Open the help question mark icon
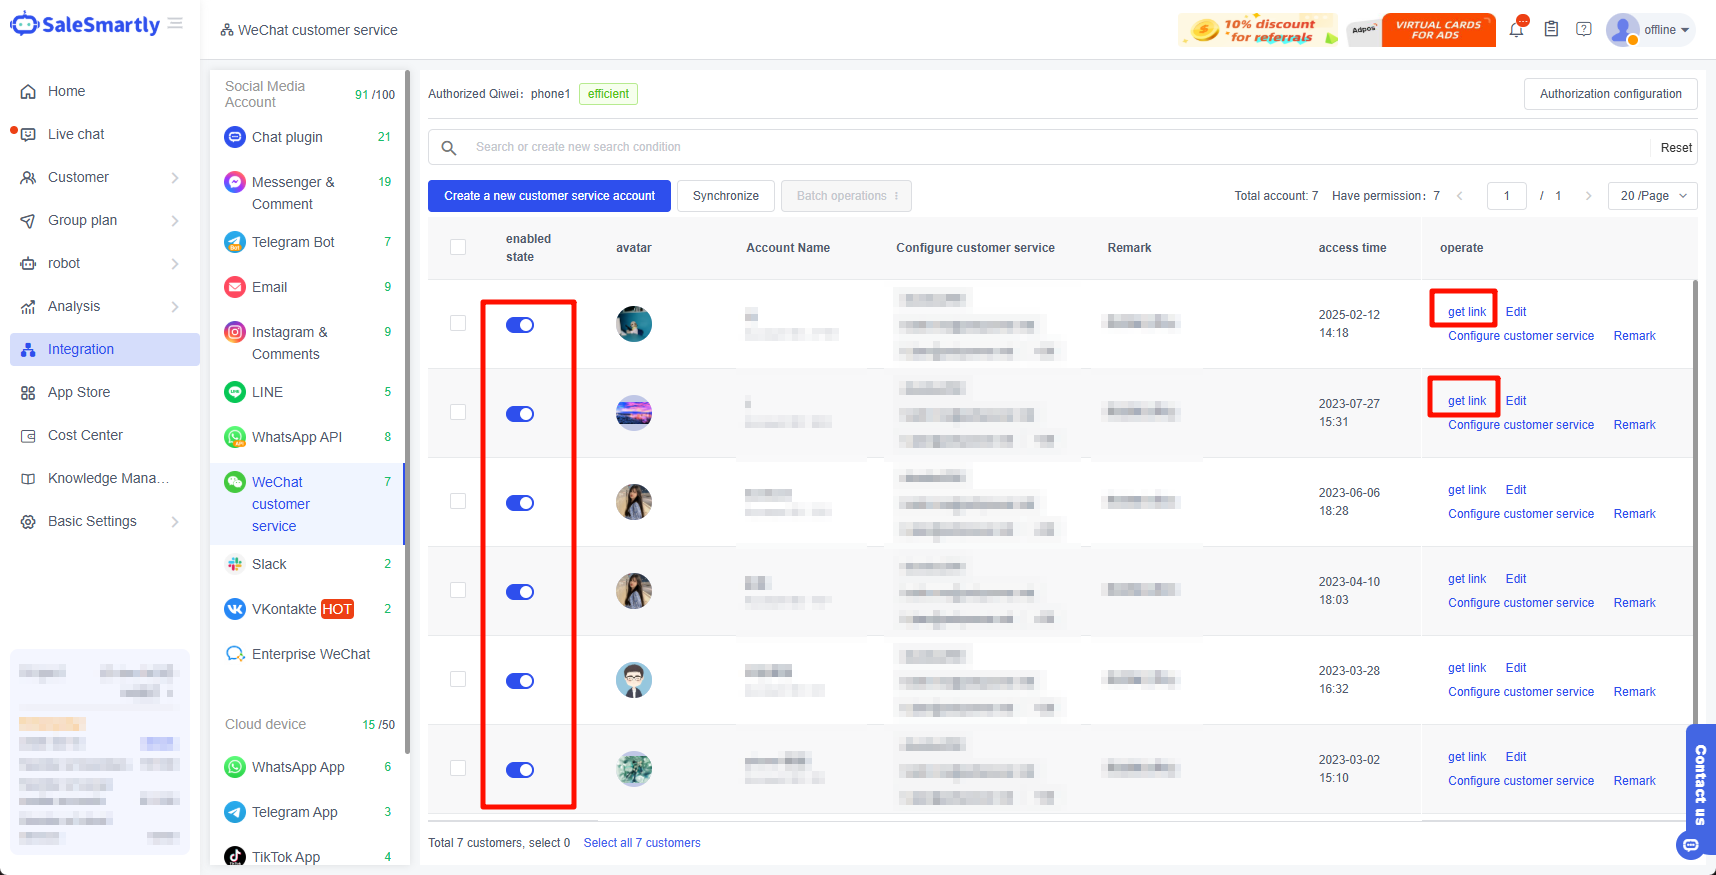 (x=1584, y=29)
